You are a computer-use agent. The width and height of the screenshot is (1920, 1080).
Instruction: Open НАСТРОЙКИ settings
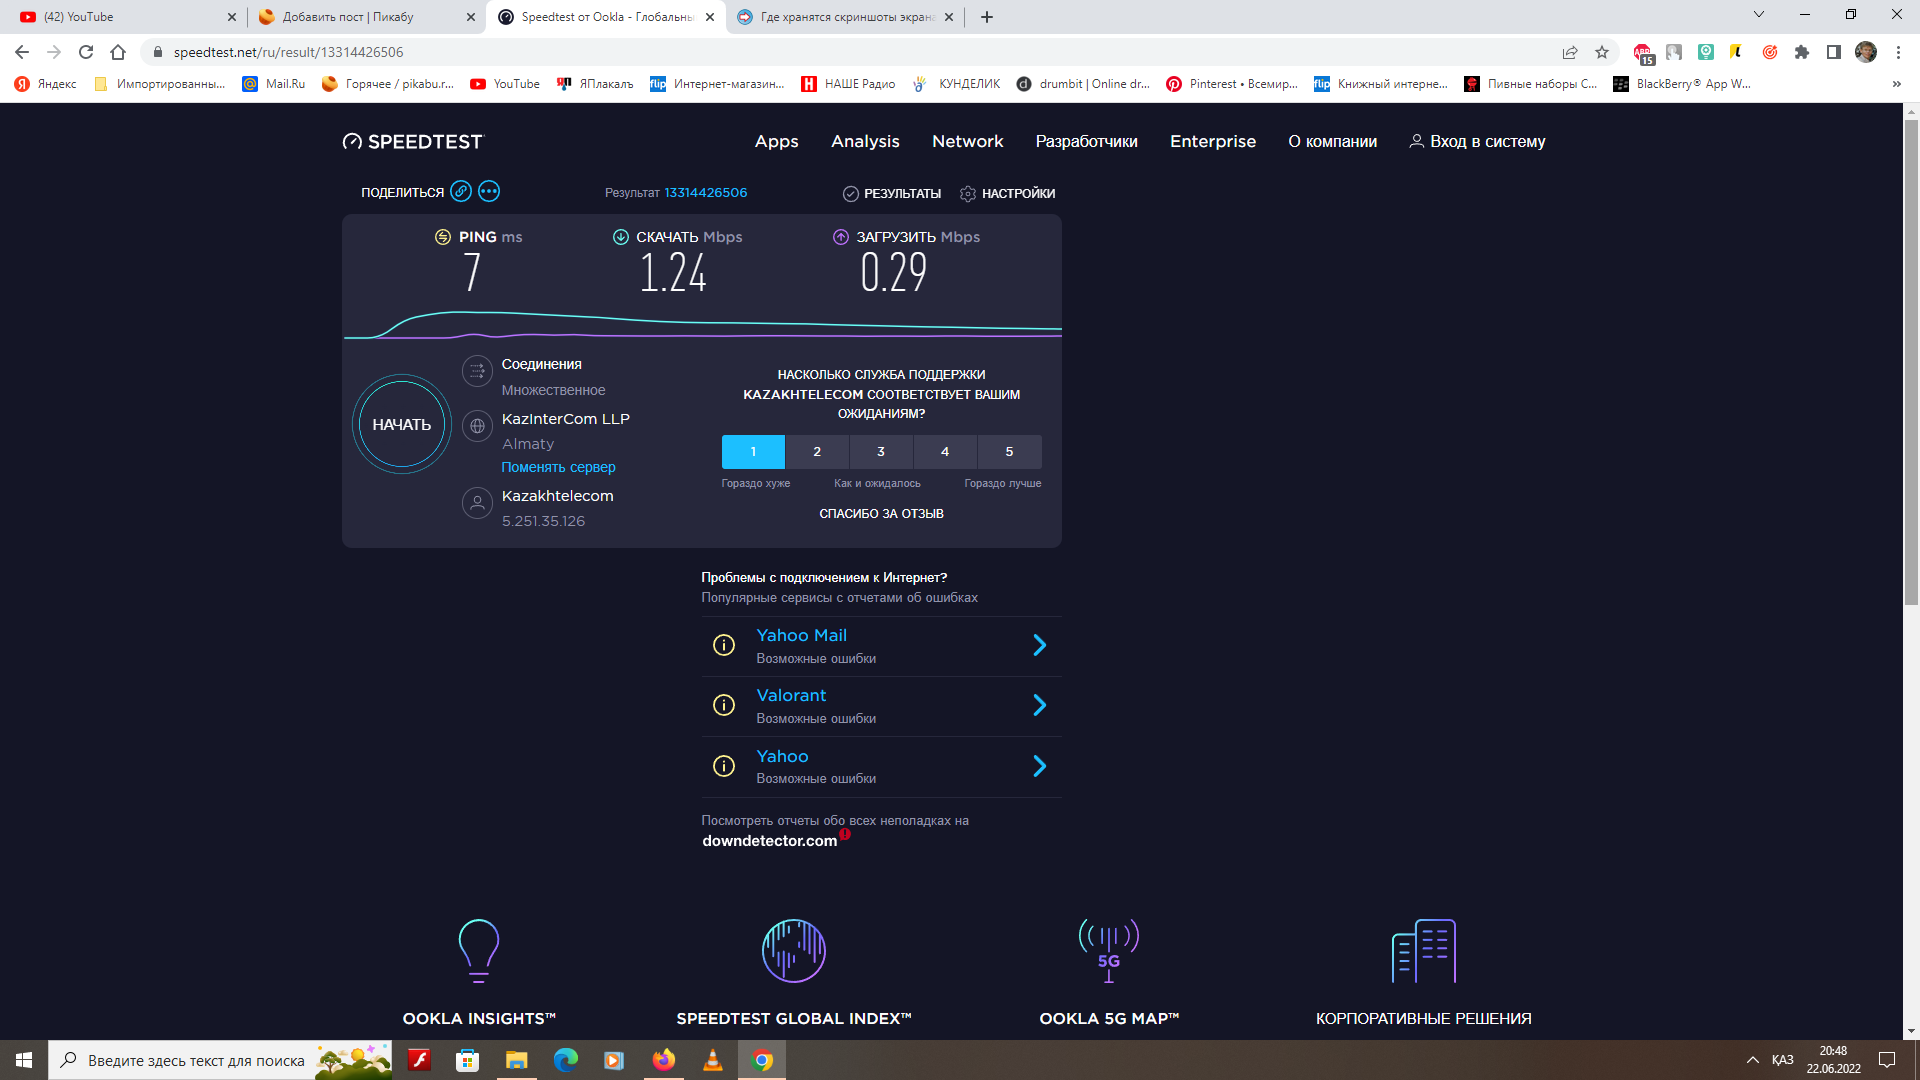tap(1008, 193)
